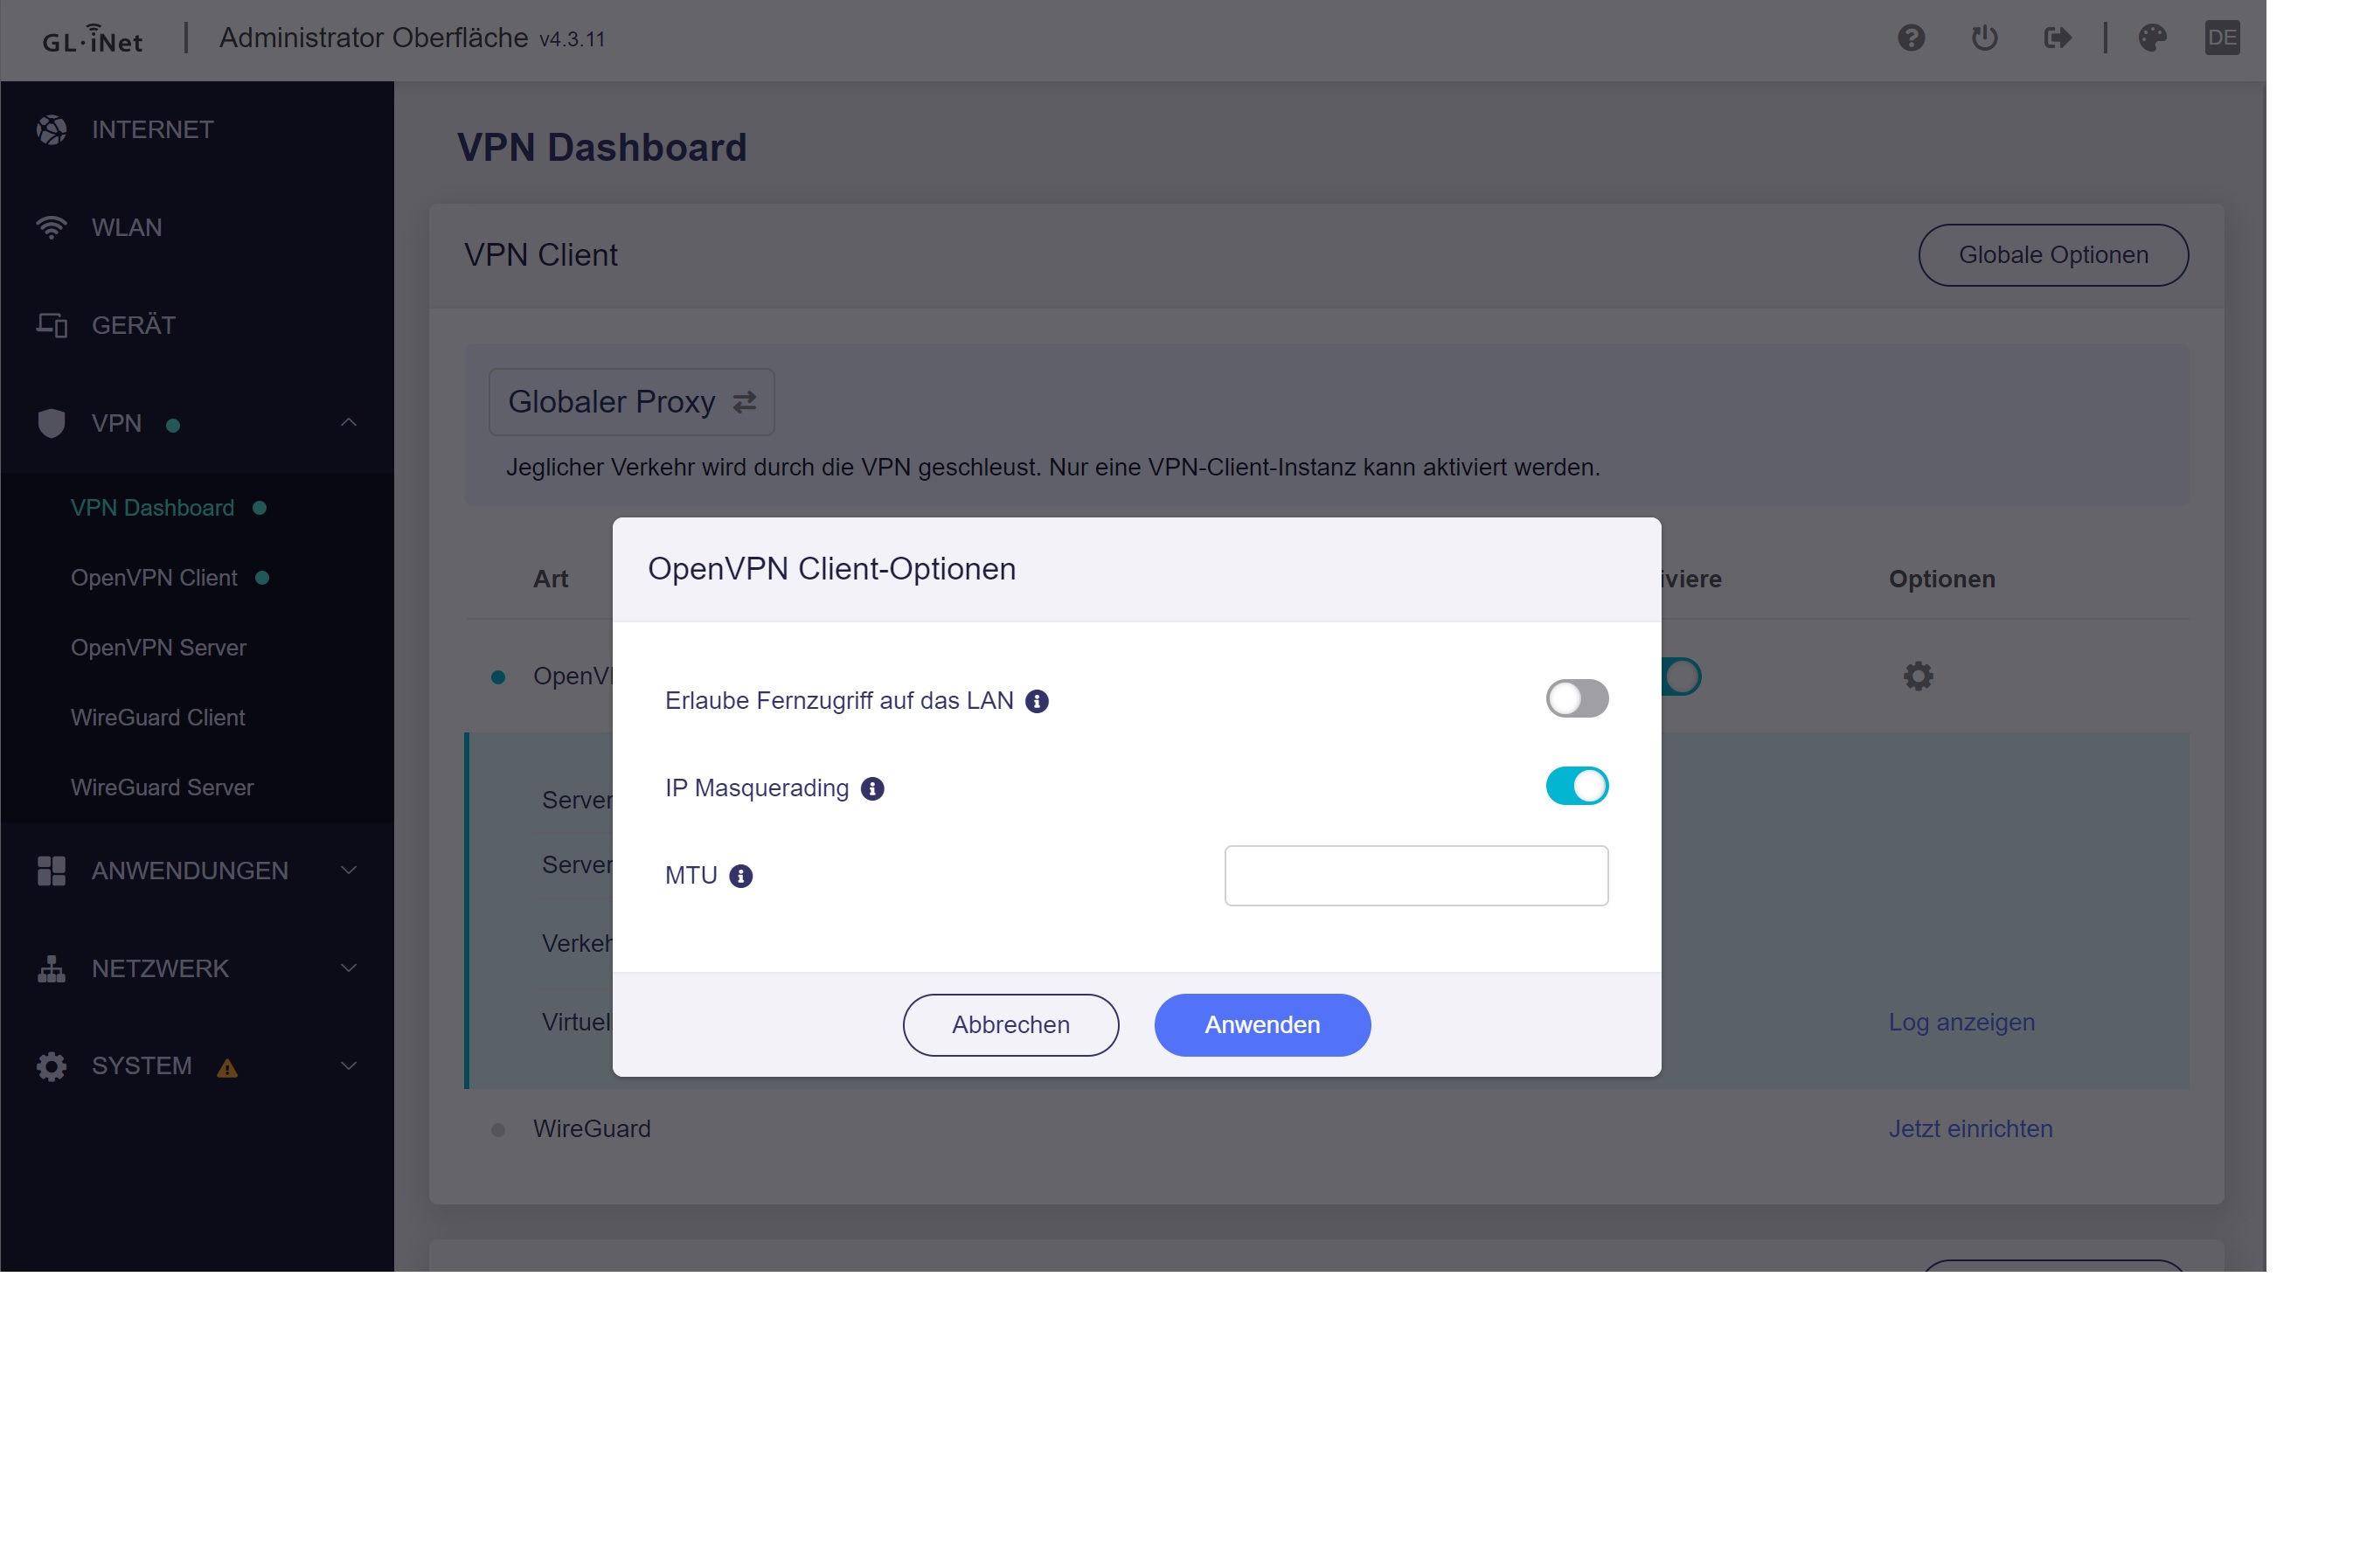2360x1568 pixels.
Task: Click the power reboot icon in header
Action: tap(1984, 38)
